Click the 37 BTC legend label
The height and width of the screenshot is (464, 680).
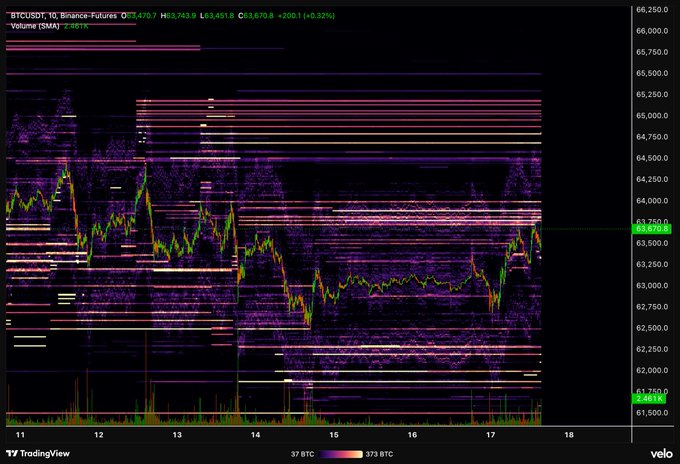(x=302, y=454)
